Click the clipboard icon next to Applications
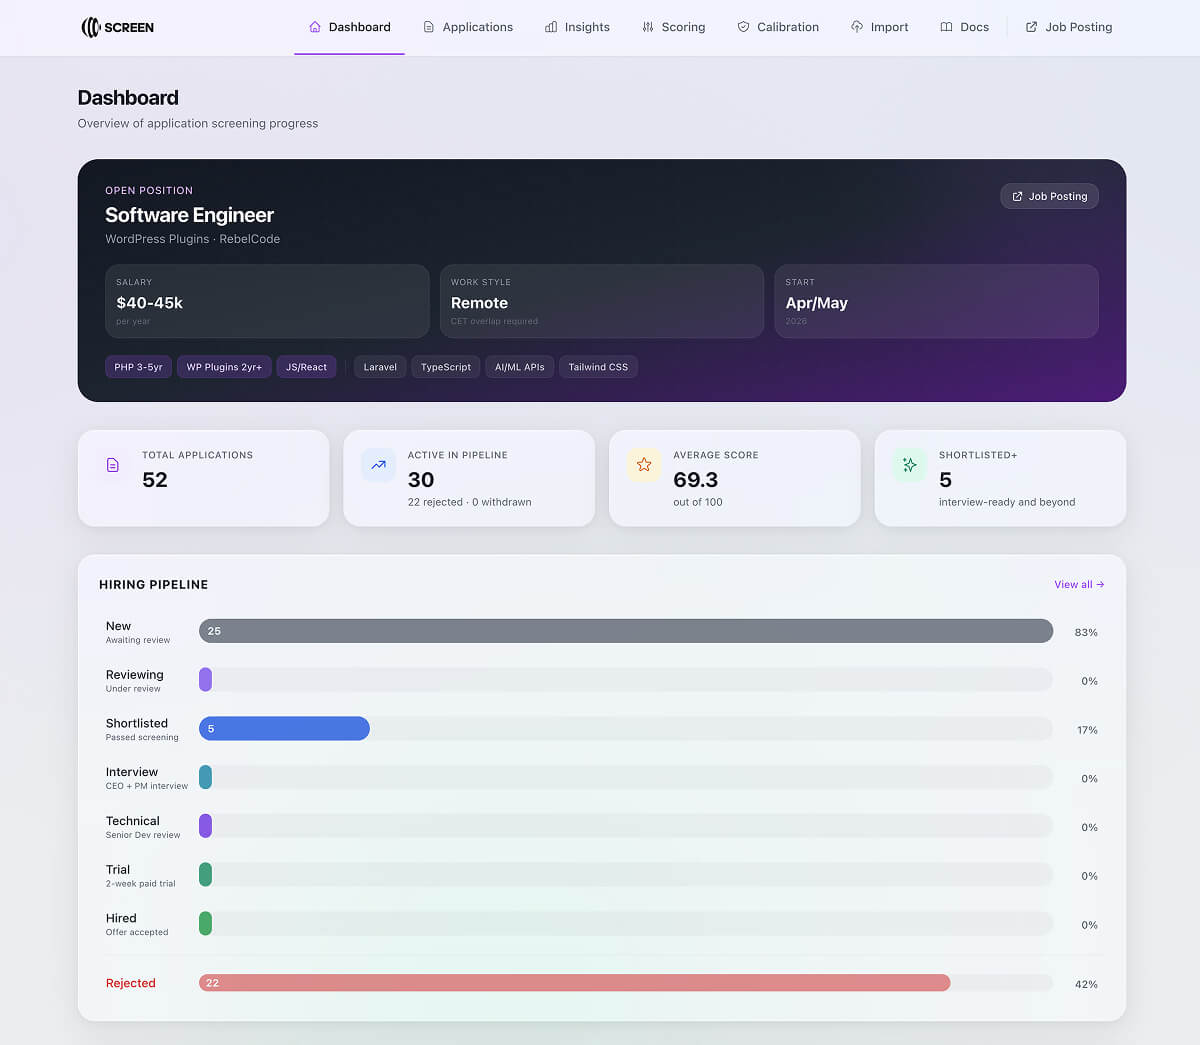The height and width of the screenshot is (1045, 1200). pos(427,27)
